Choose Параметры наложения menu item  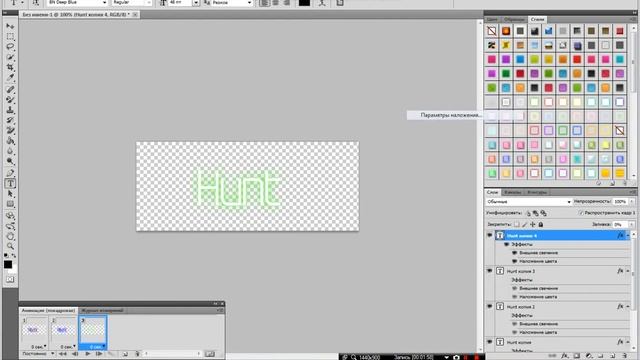[x=450, y=115]
